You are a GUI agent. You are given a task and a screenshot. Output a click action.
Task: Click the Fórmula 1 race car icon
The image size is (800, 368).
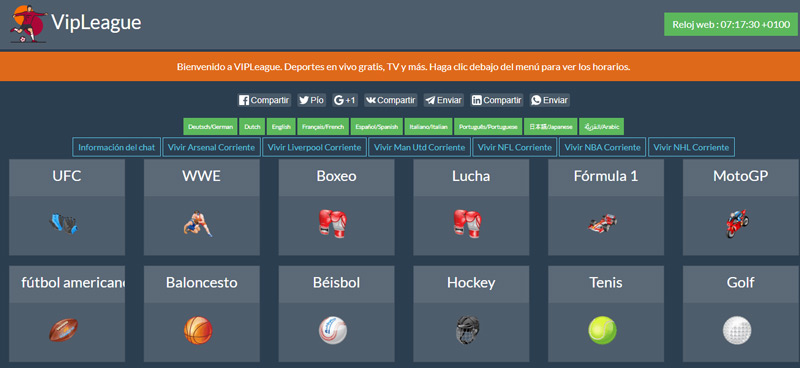click(603, 224)
